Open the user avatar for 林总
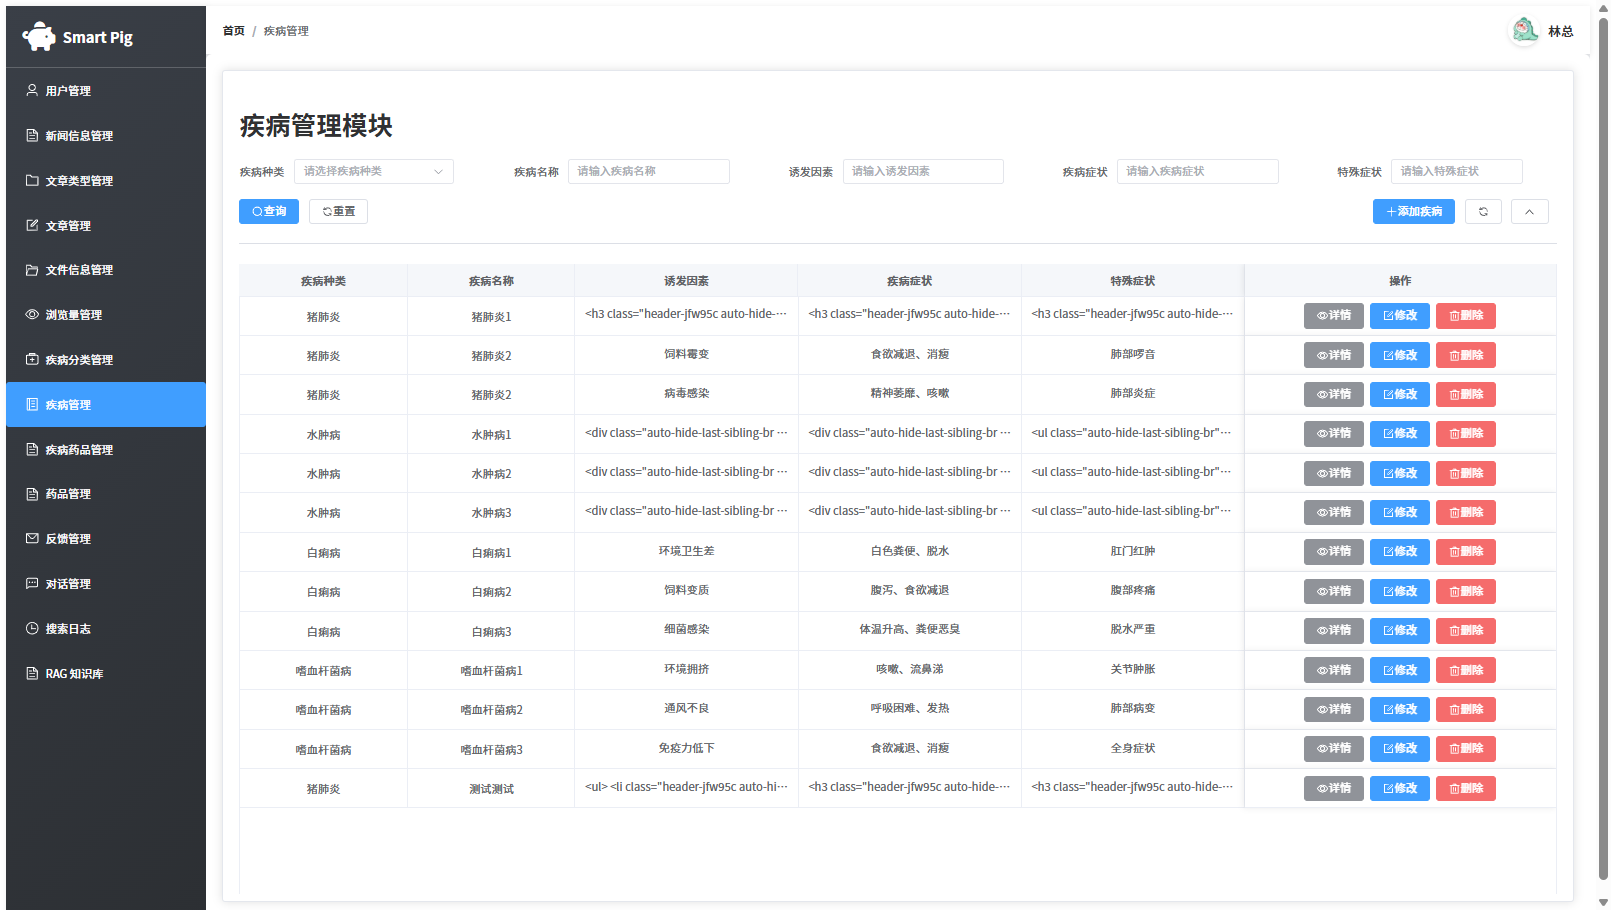The image size is (1611, 910). pos(1524,31)
